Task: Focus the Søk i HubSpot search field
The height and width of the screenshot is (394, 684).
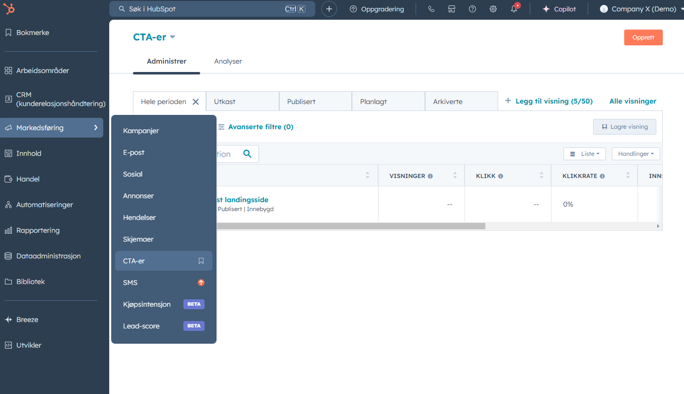Action: 212,9
